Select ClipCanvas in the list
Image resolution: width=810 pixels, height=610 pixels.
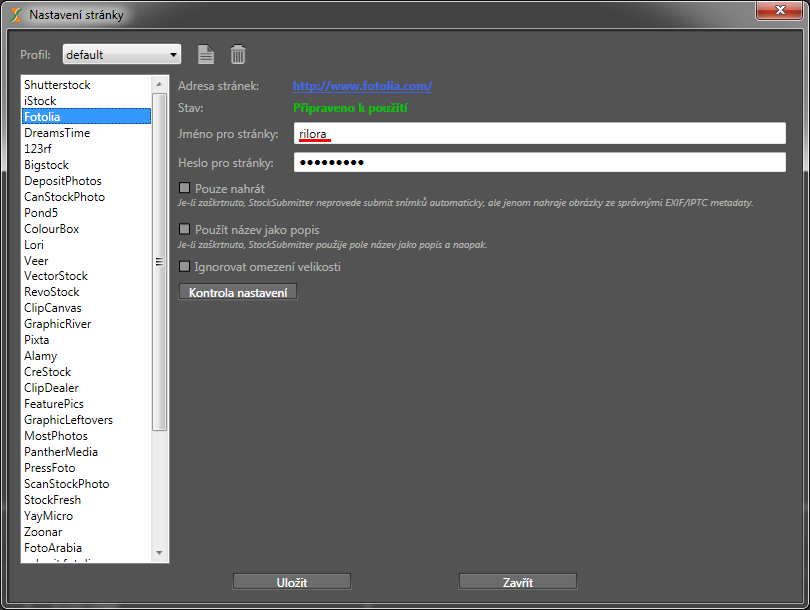point(86,308)
